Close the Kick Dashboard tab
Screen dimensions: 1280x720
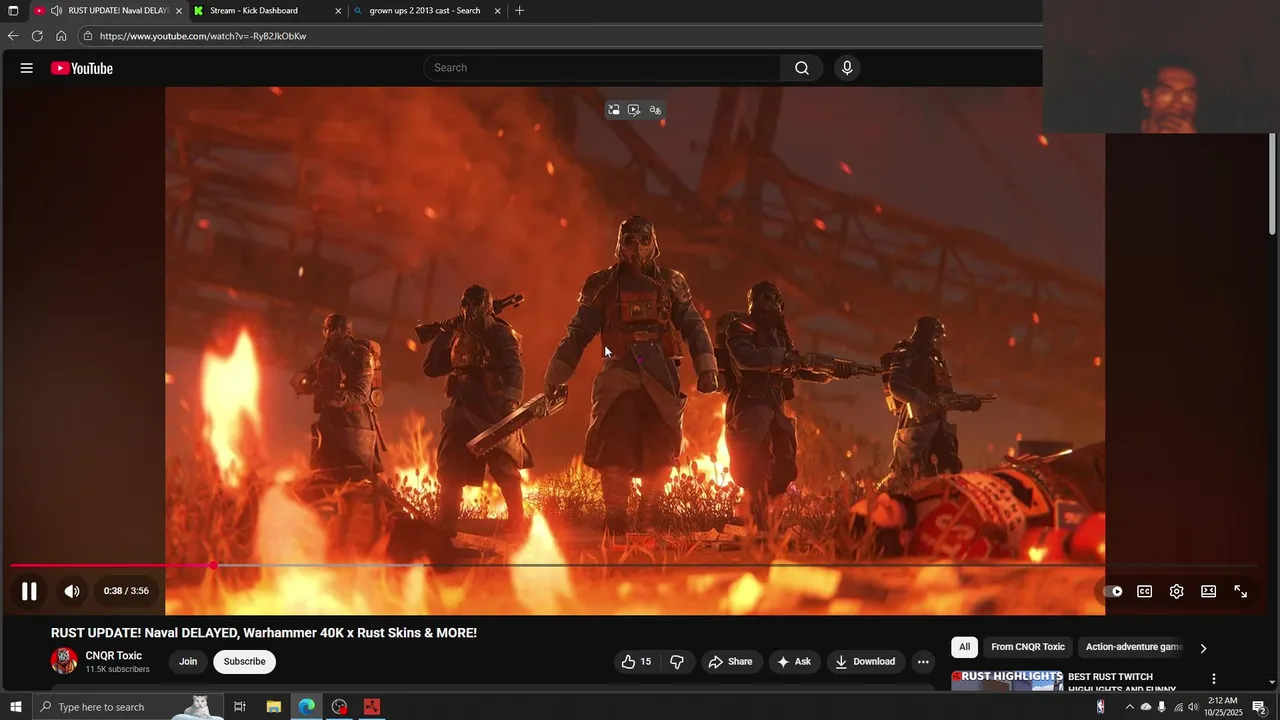coord(338,11)
